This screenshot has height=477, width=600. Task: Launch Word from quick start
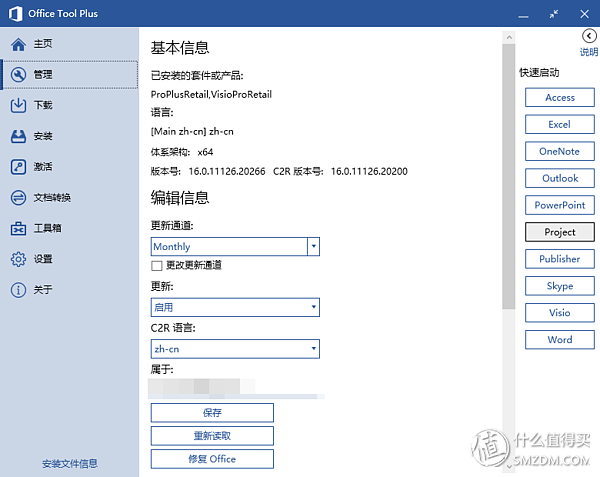(x=560, y=340)
